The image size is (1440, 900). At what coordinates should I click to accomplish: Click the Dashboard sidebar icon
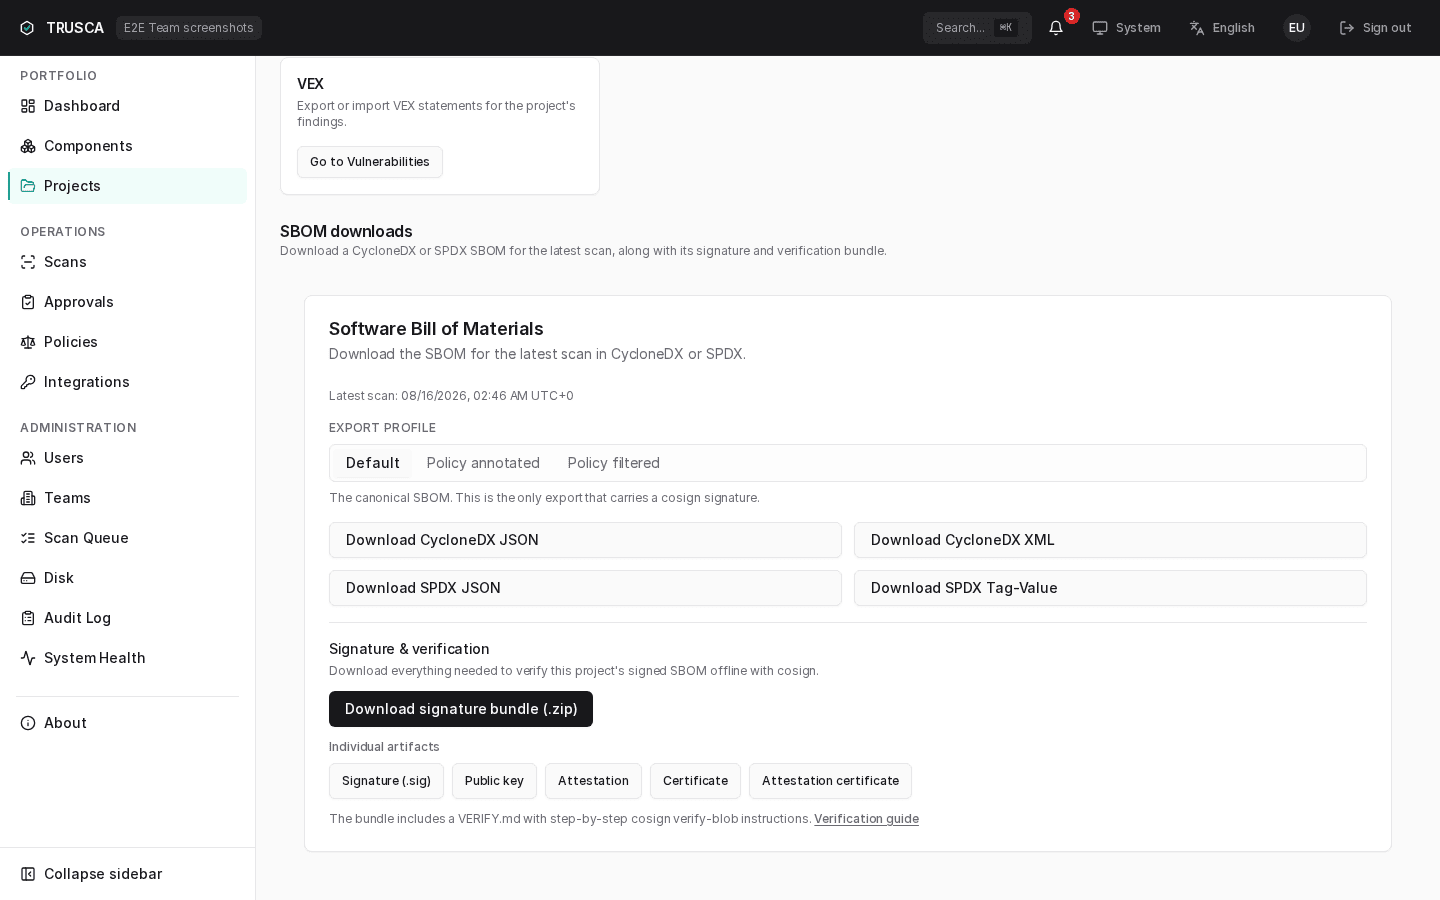tap(28, 106)
